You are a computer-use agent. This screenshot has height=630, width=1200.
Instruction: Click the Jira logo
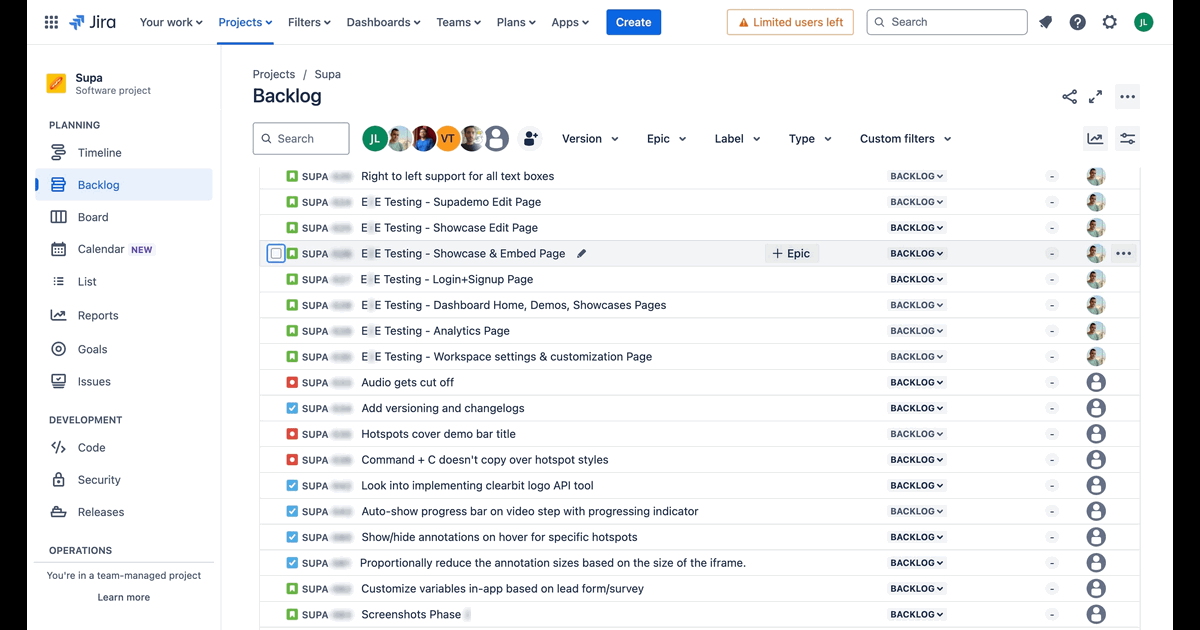92,22
